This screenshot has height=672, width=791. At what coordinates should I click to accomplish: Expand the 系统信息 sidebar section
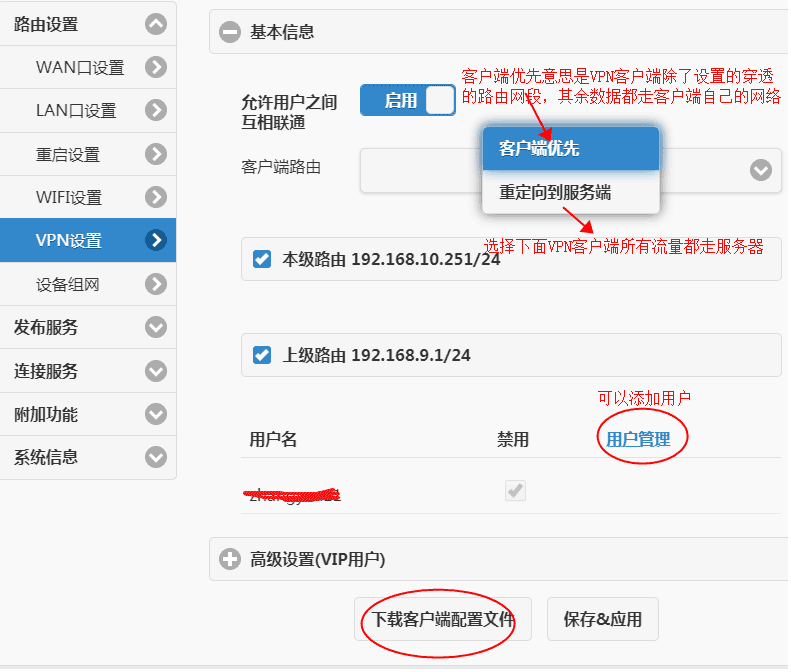click(x=155, y=457)
